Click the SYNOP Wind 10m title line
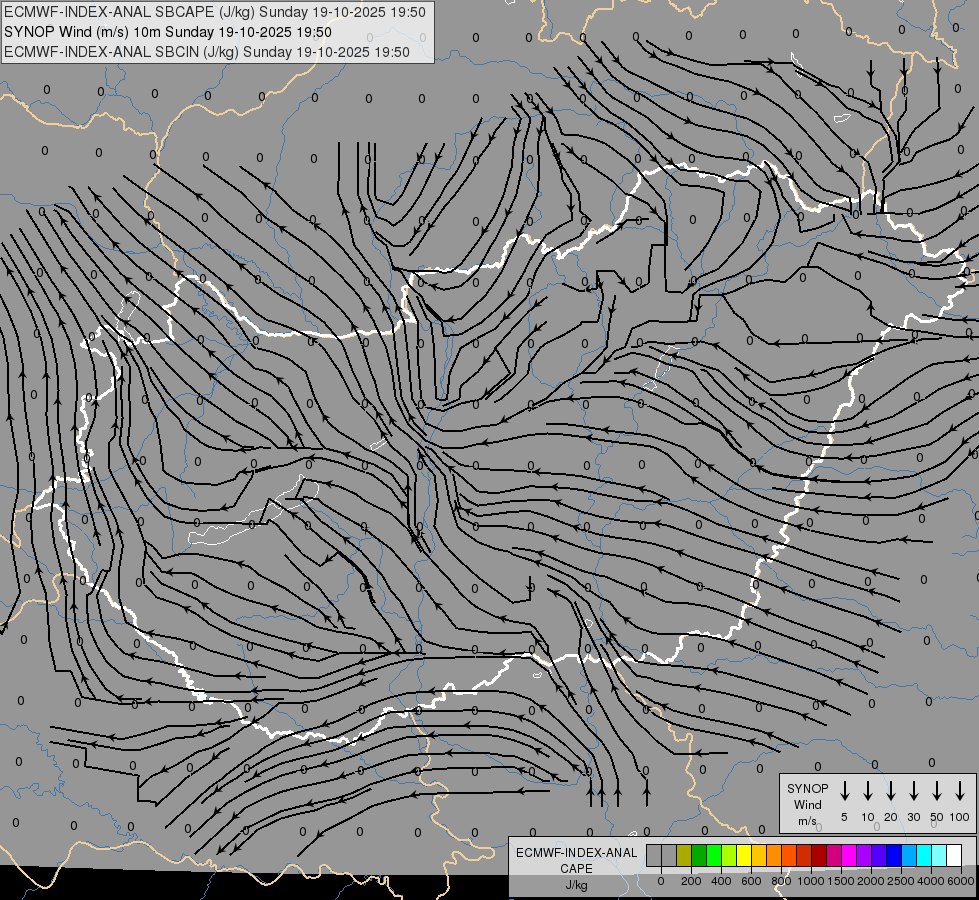This screenshot has width=979, height=900. 168,32
